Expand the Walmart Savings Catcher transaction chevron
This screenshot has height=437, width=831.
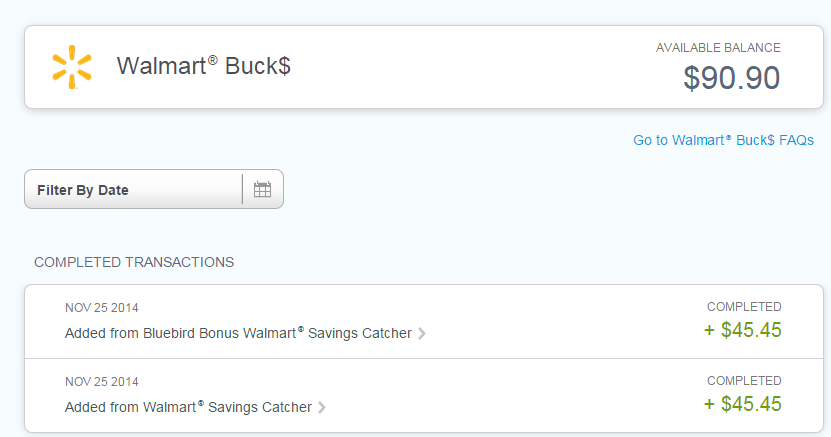(x=322, y=407)
